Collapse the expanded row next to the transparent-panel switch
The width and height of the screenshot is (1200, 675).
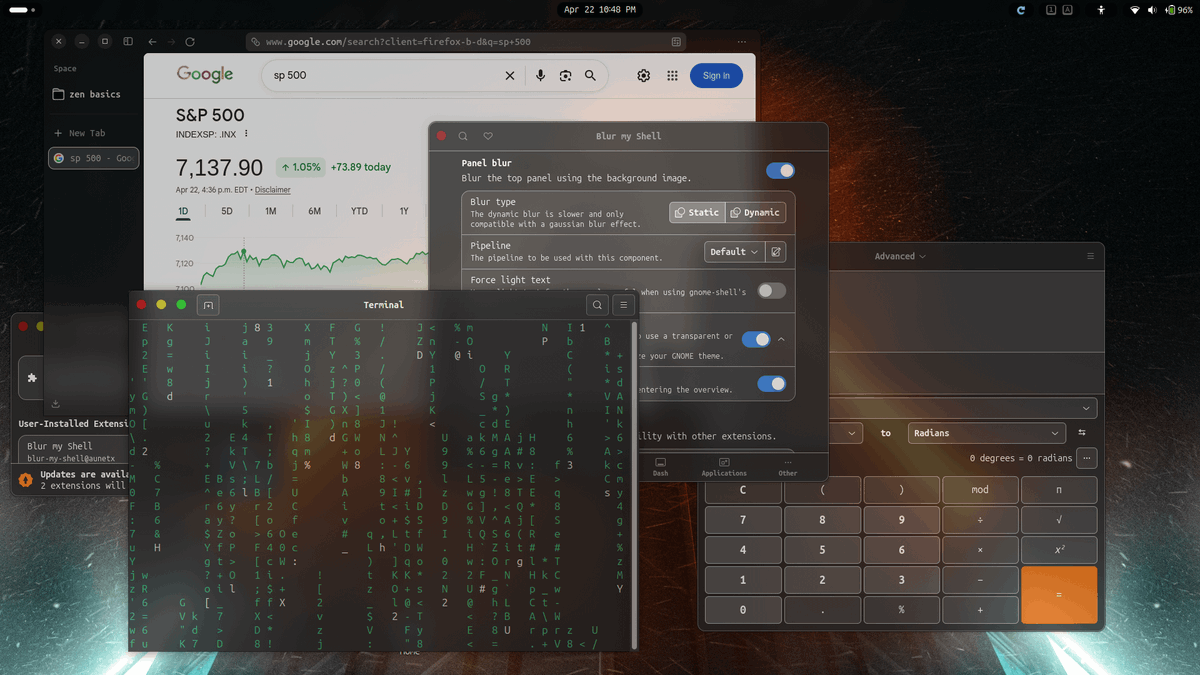[781, 339]
